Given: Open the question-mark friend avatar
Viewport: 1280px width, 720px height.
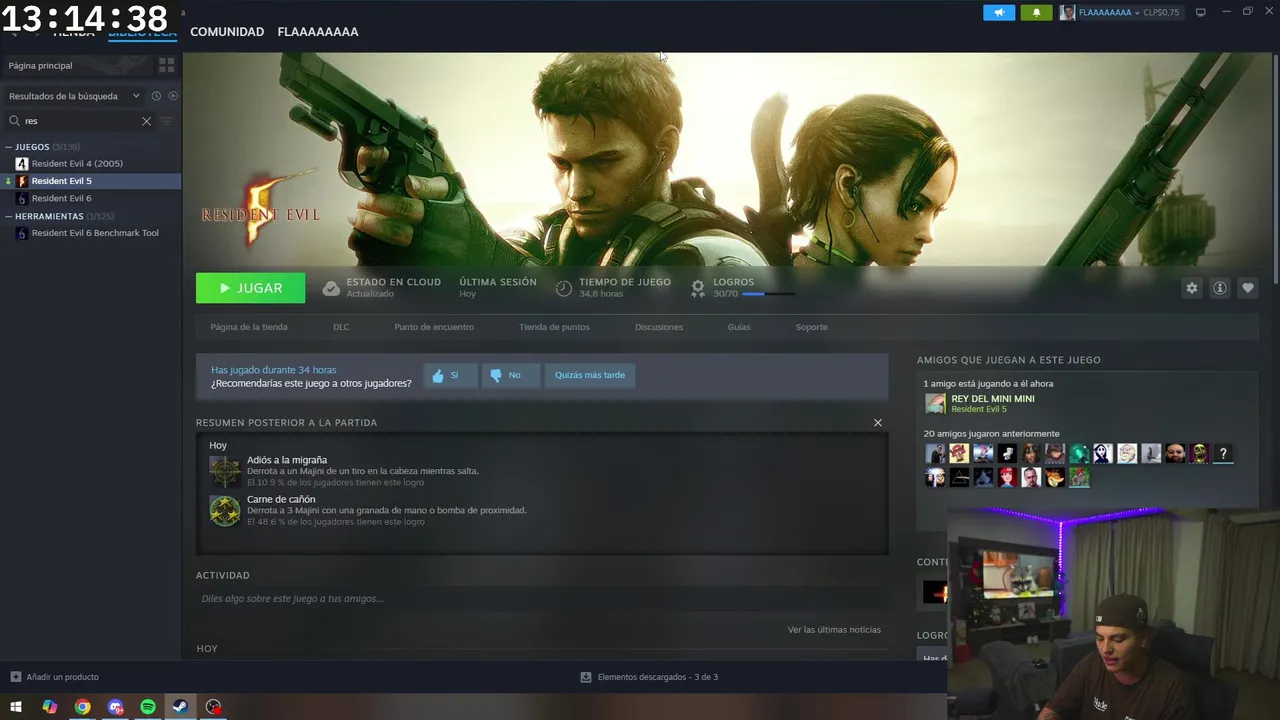Looking at the screenshot, I should [x=1223, y=454].
